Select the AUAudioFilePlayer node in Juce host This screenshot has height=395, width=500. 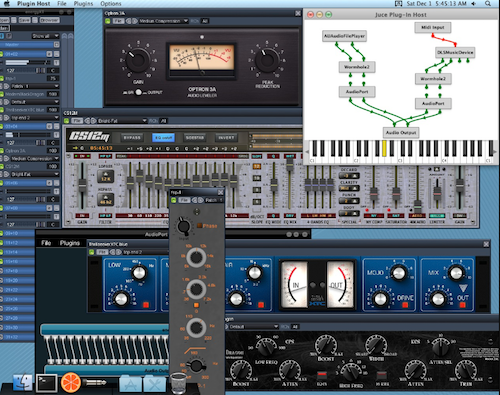click(345, 36)
